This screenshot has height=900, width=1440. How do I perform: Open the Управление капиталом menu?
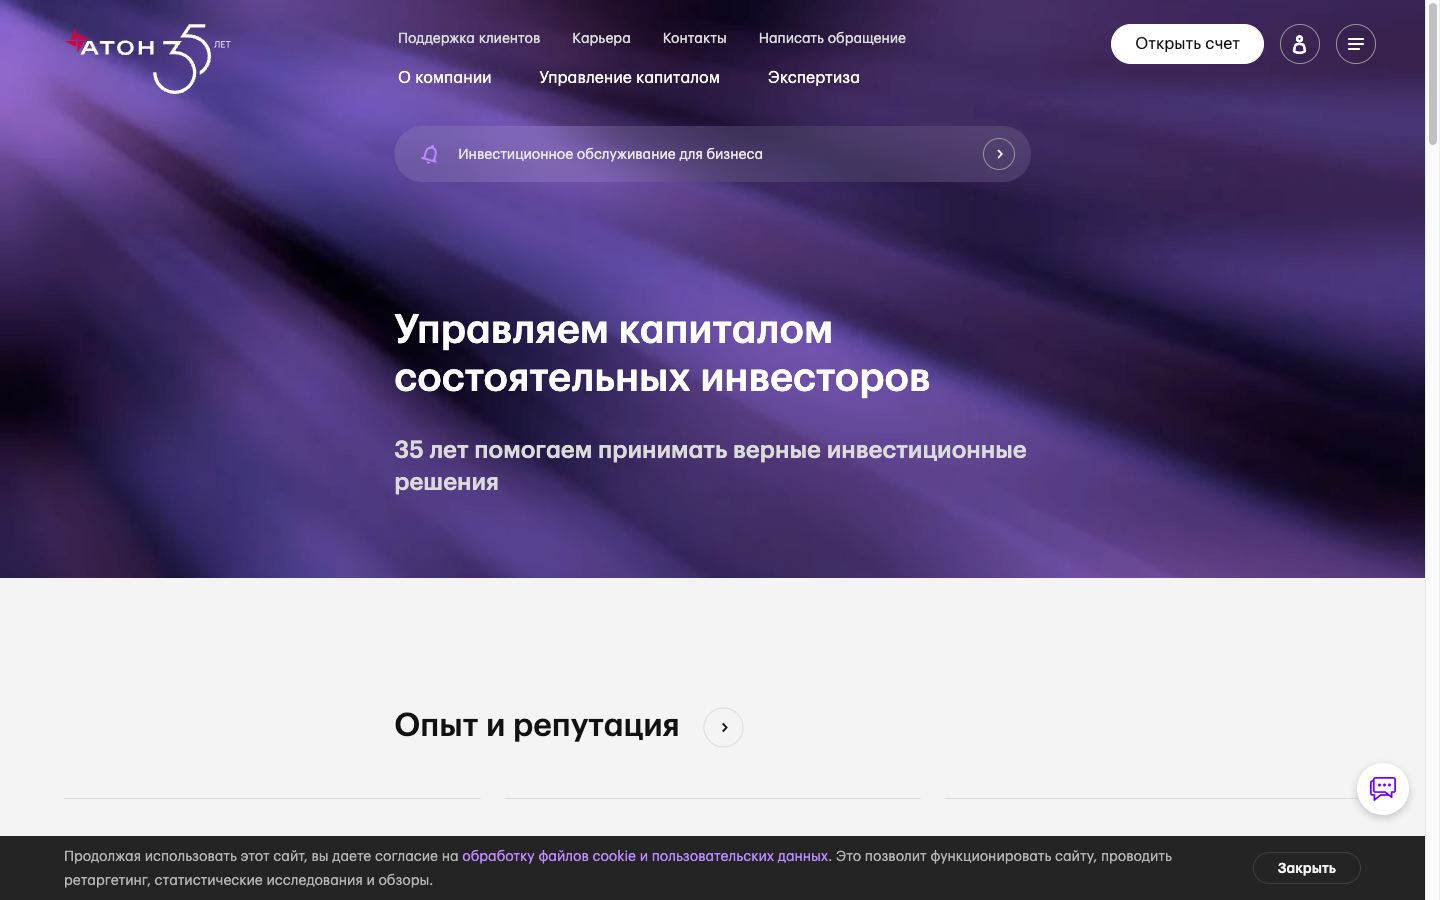coord(629,77)
